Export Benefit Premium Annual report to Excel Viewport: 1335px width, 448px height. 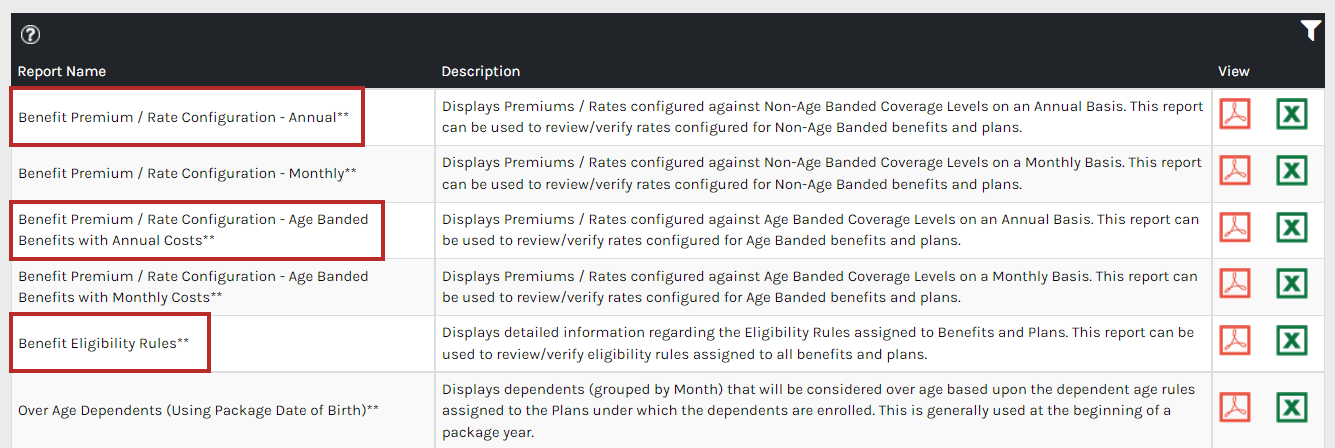click(x=1292, y=114)
